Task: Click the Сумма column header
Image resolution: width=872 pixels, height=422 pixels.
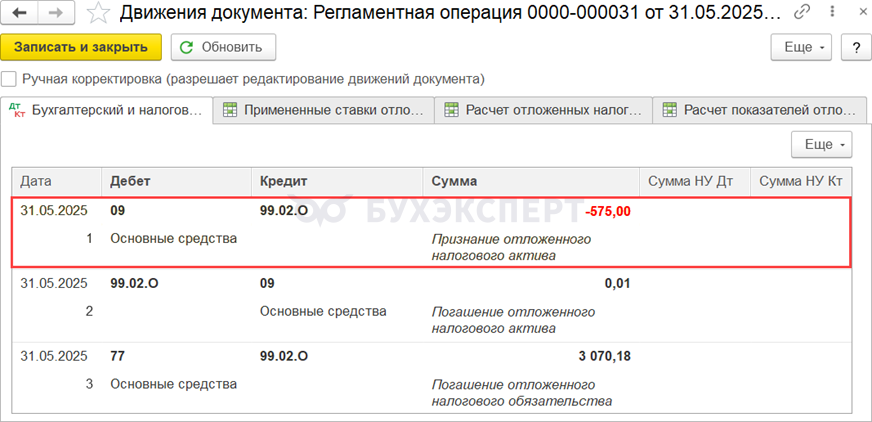Action: tap(530, 181)
